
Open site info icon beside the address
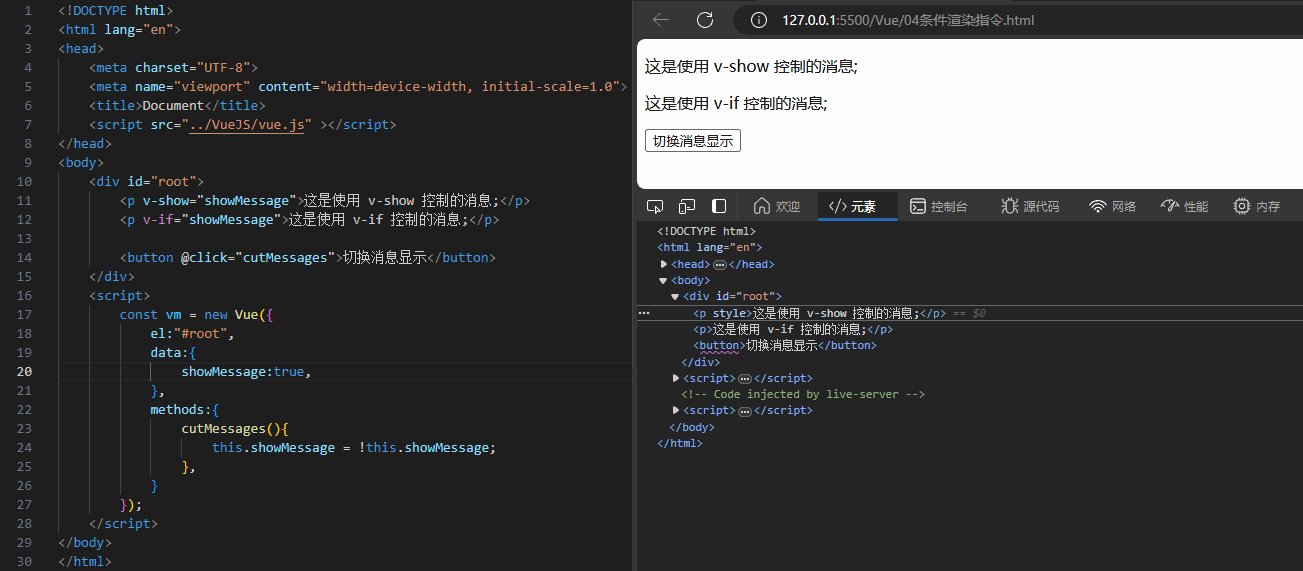pyautogui.click(x=759, y=20)
